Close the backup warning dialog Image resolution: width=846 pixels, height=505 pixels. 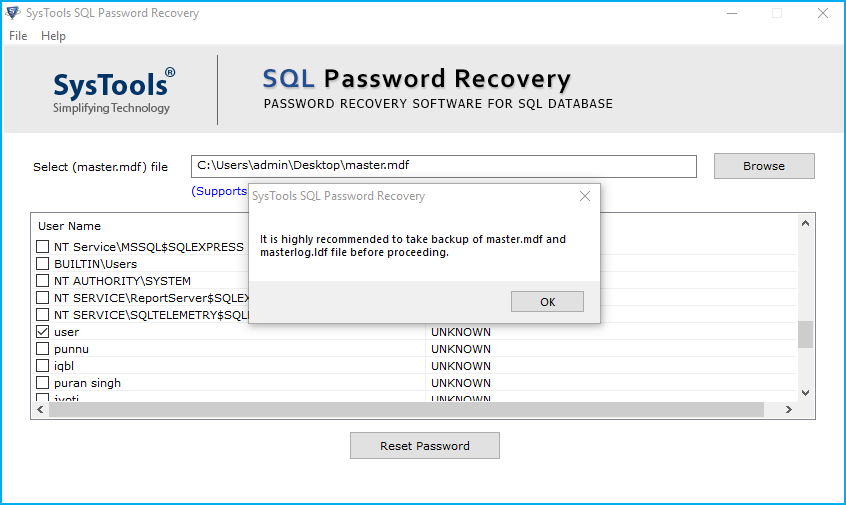coord(585,196)
